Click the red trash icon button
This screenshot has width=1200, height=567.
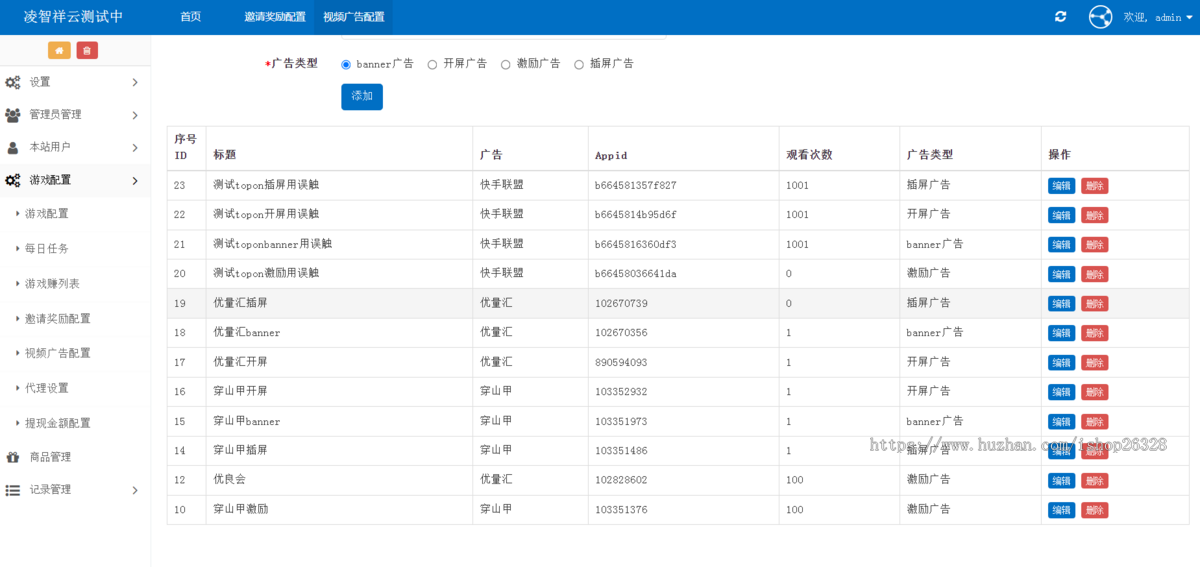(87, 50)
